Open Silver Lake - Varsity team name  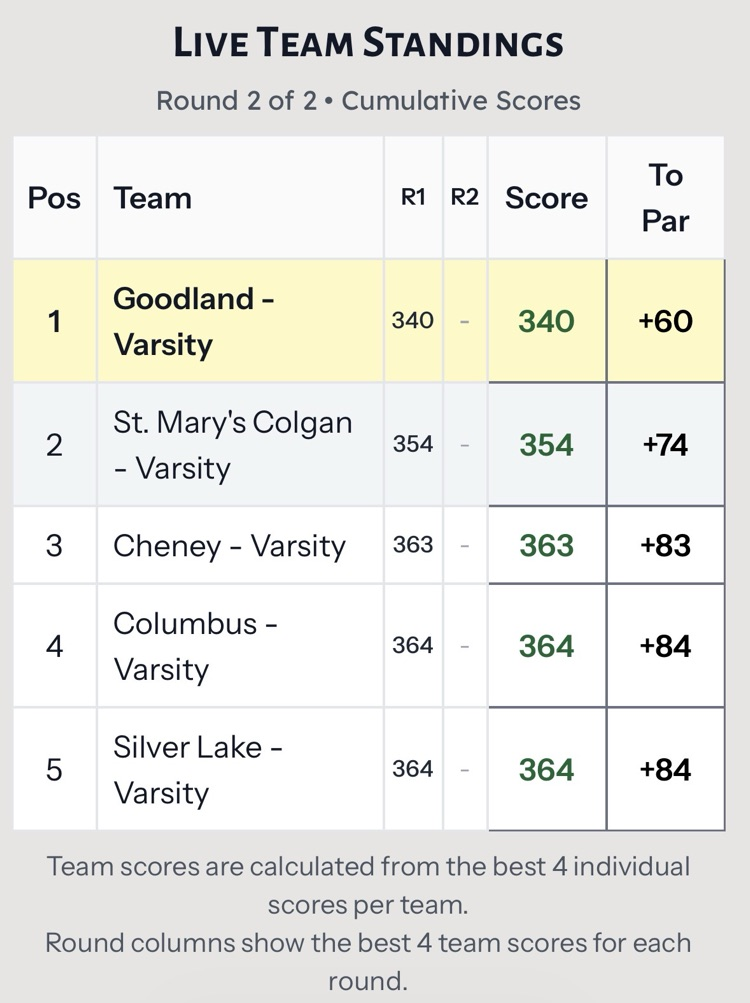[197, 769]
